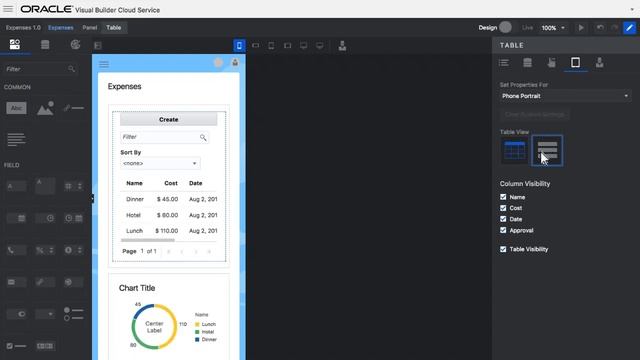Uncheck the Date column visibility checkbox

[x=503, y=219]
